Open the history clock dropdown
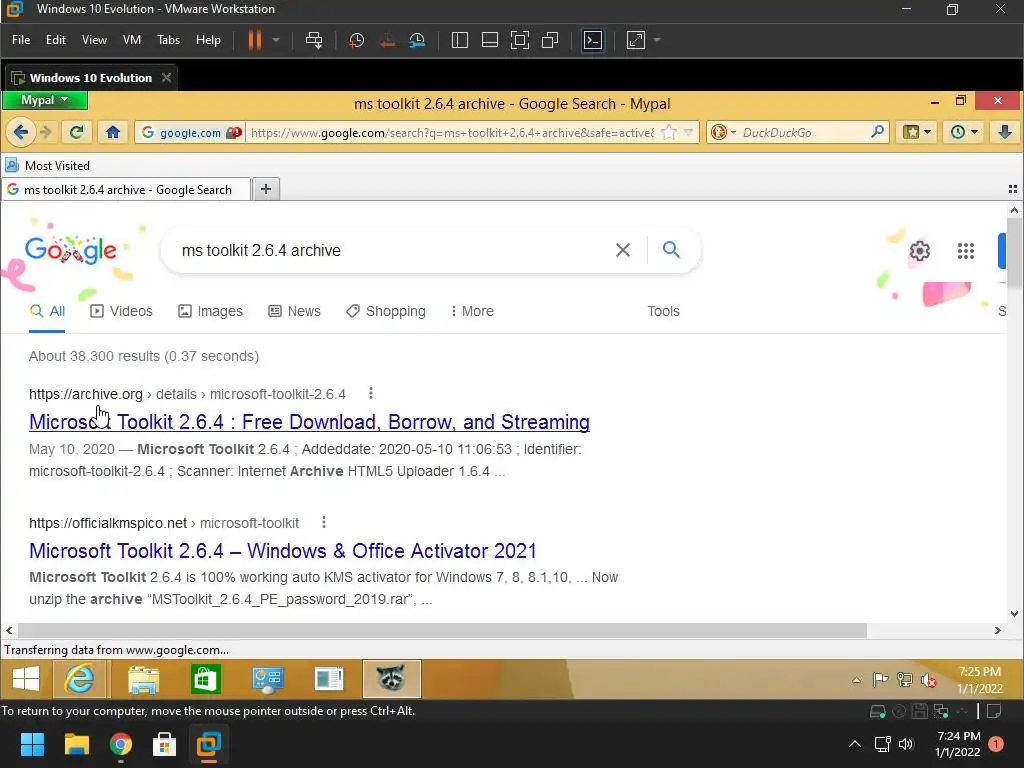Image resolution: width=1024 pixels, height=768 pixels. pyautogui.click(x=963, y=133)
